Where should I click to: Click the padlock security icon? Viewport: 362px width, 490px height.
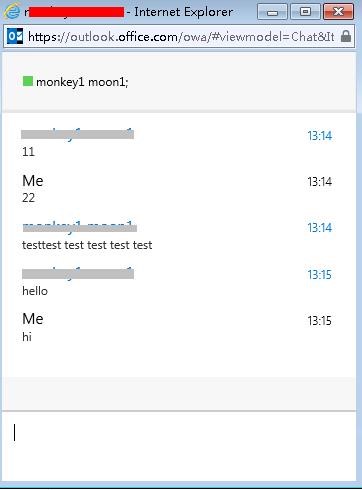(x=346, y=36)
